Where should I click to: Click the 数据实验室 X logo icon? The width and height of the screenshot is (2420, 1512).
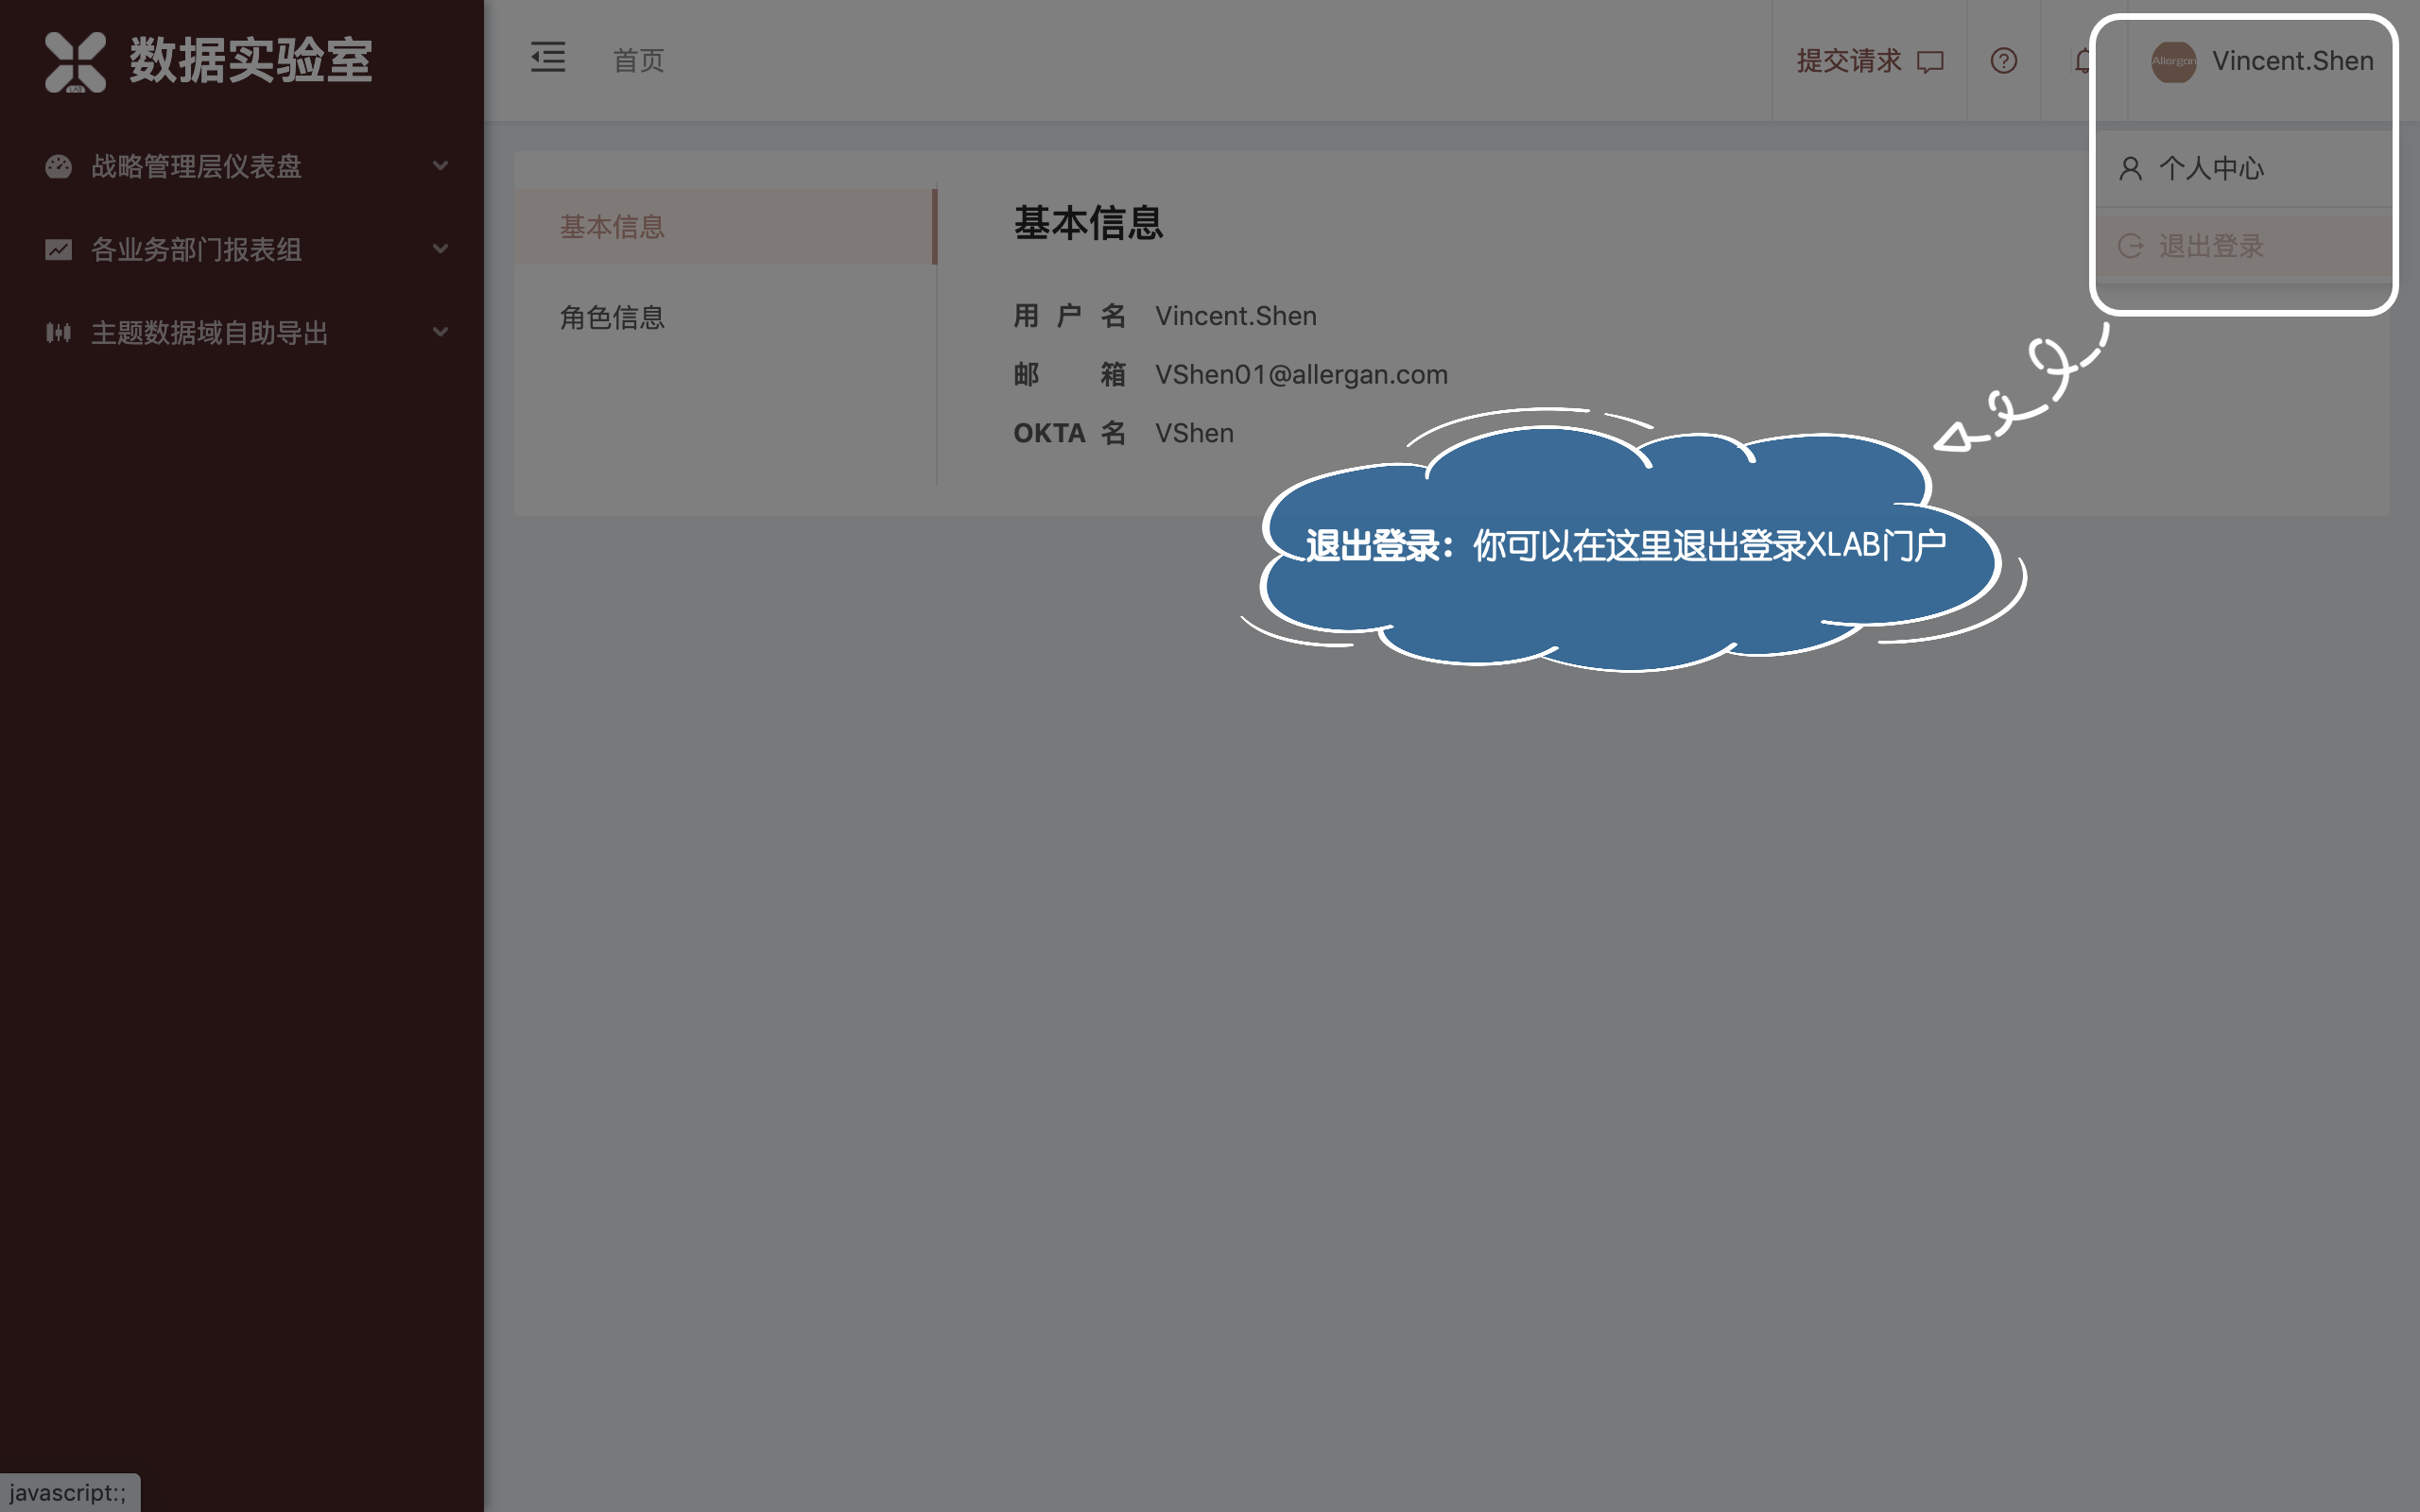tap(75, 61)
